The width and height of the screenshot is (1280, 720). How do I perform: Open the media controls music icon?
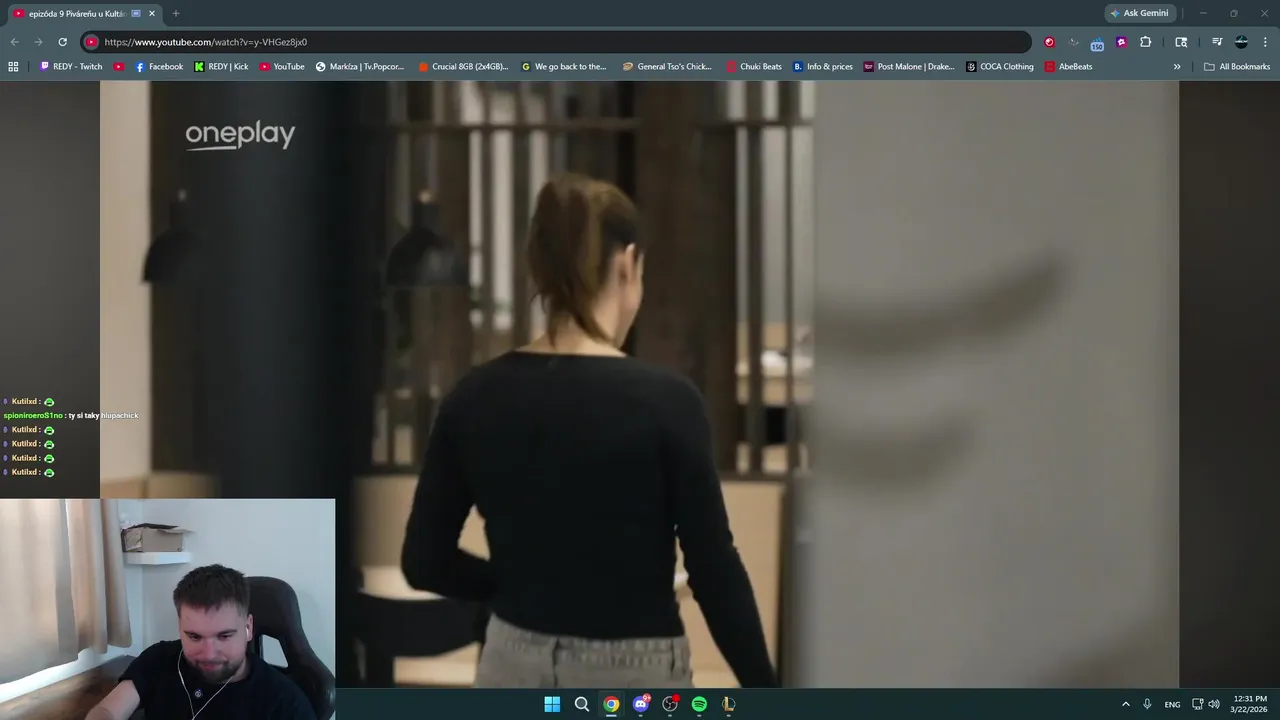tap(1217, 42)
